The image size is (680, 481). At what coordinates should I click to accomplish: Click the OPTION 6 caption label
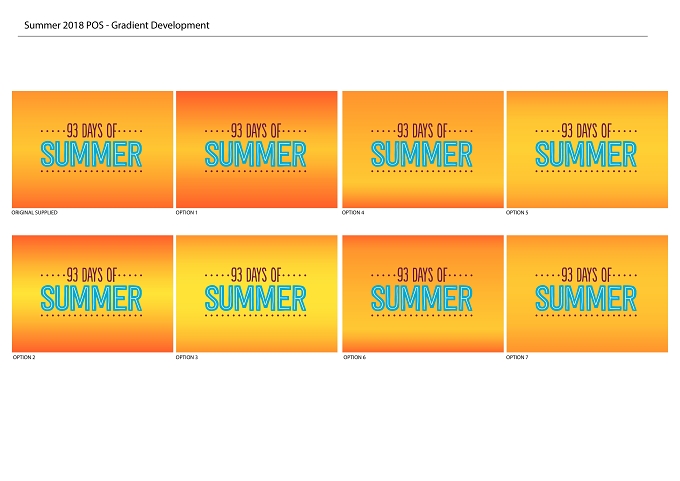[354, 357]
